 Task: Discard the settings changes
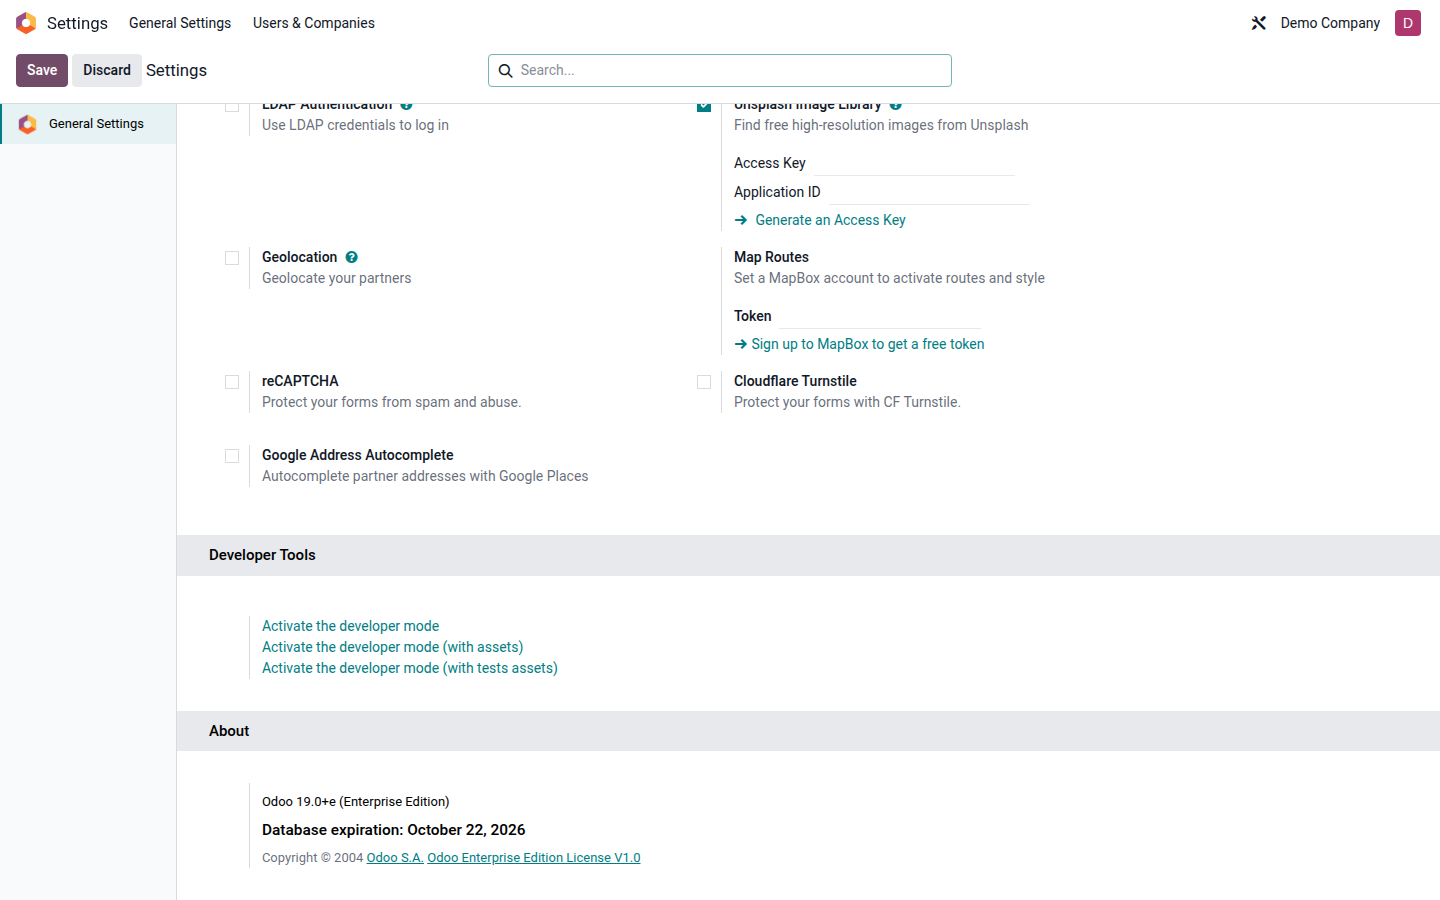[107, 70]
